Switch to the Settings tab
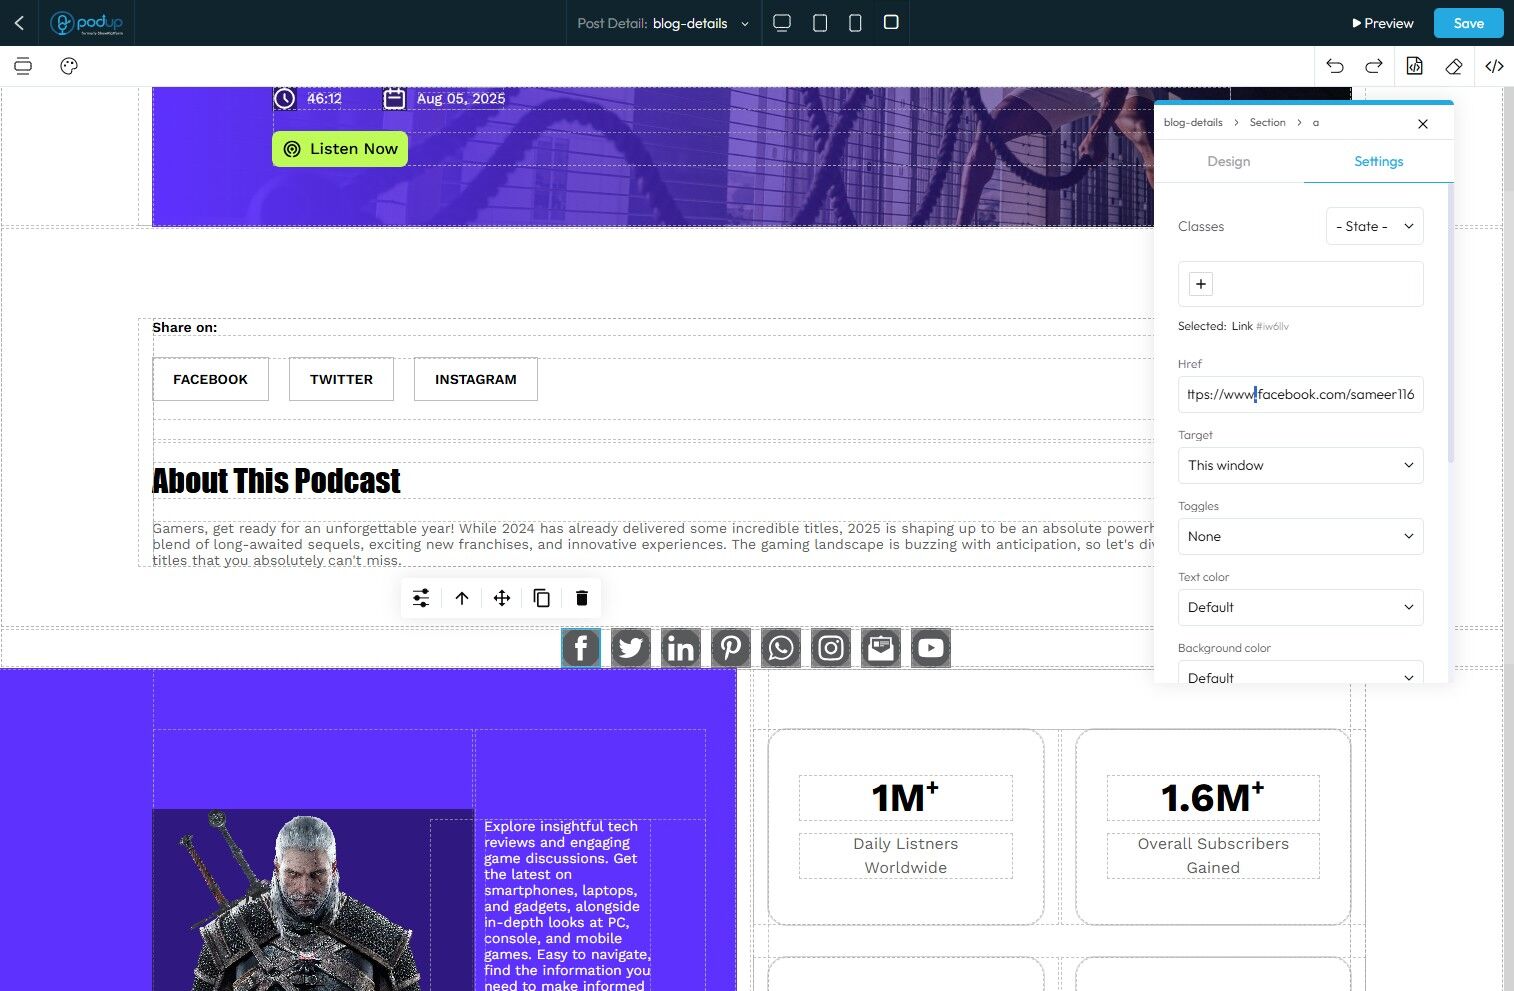Screen dimensions: 1514x991 pyautogui.click(x=1379, y=161)
